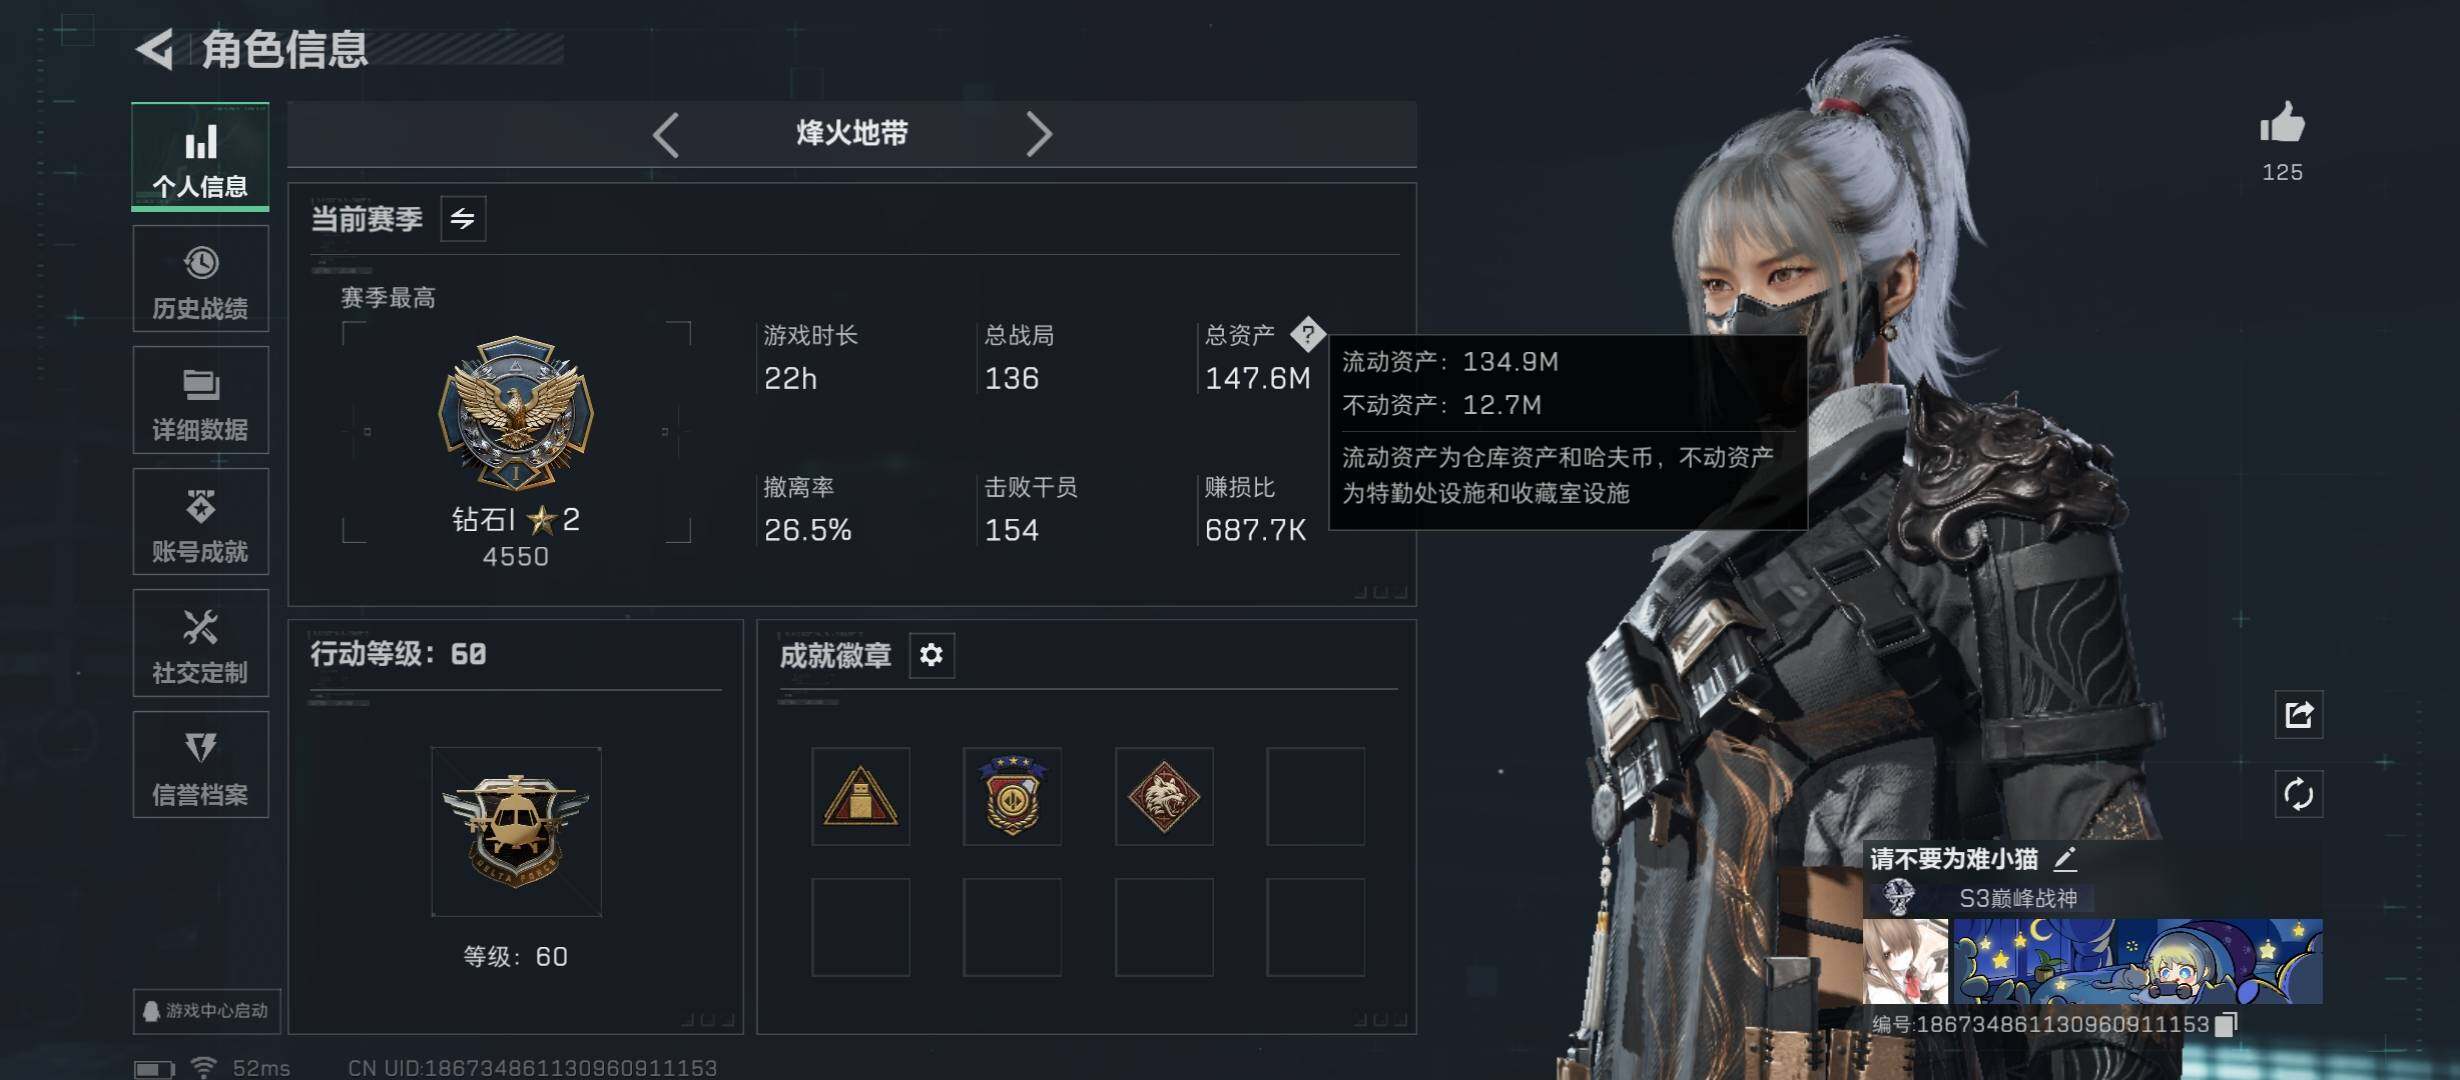Edit the nickname 请不要为难小猫 with the pencil icon
The image size is (2460, 1080).
(x=2065, y=858)
